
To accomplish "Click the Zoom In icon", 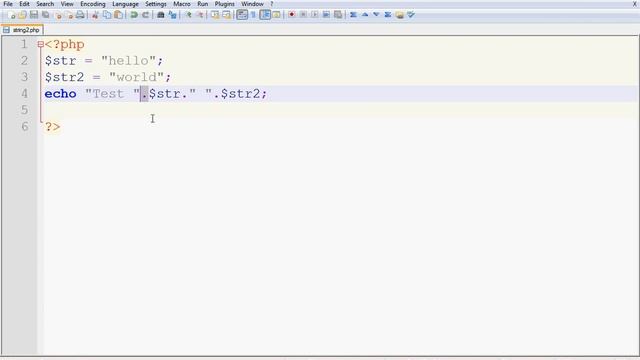I will (188, 15).
